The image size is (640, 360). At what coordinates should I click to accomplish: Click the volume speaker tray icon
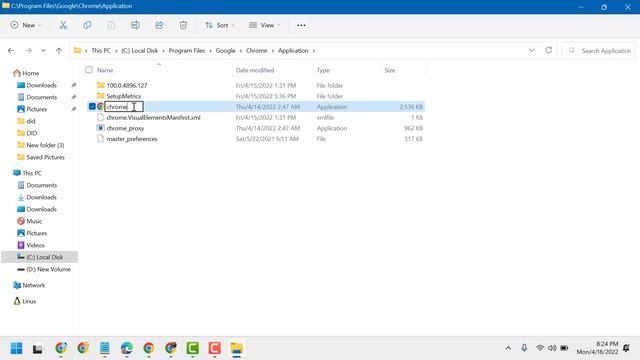click(x=552, y=348)
